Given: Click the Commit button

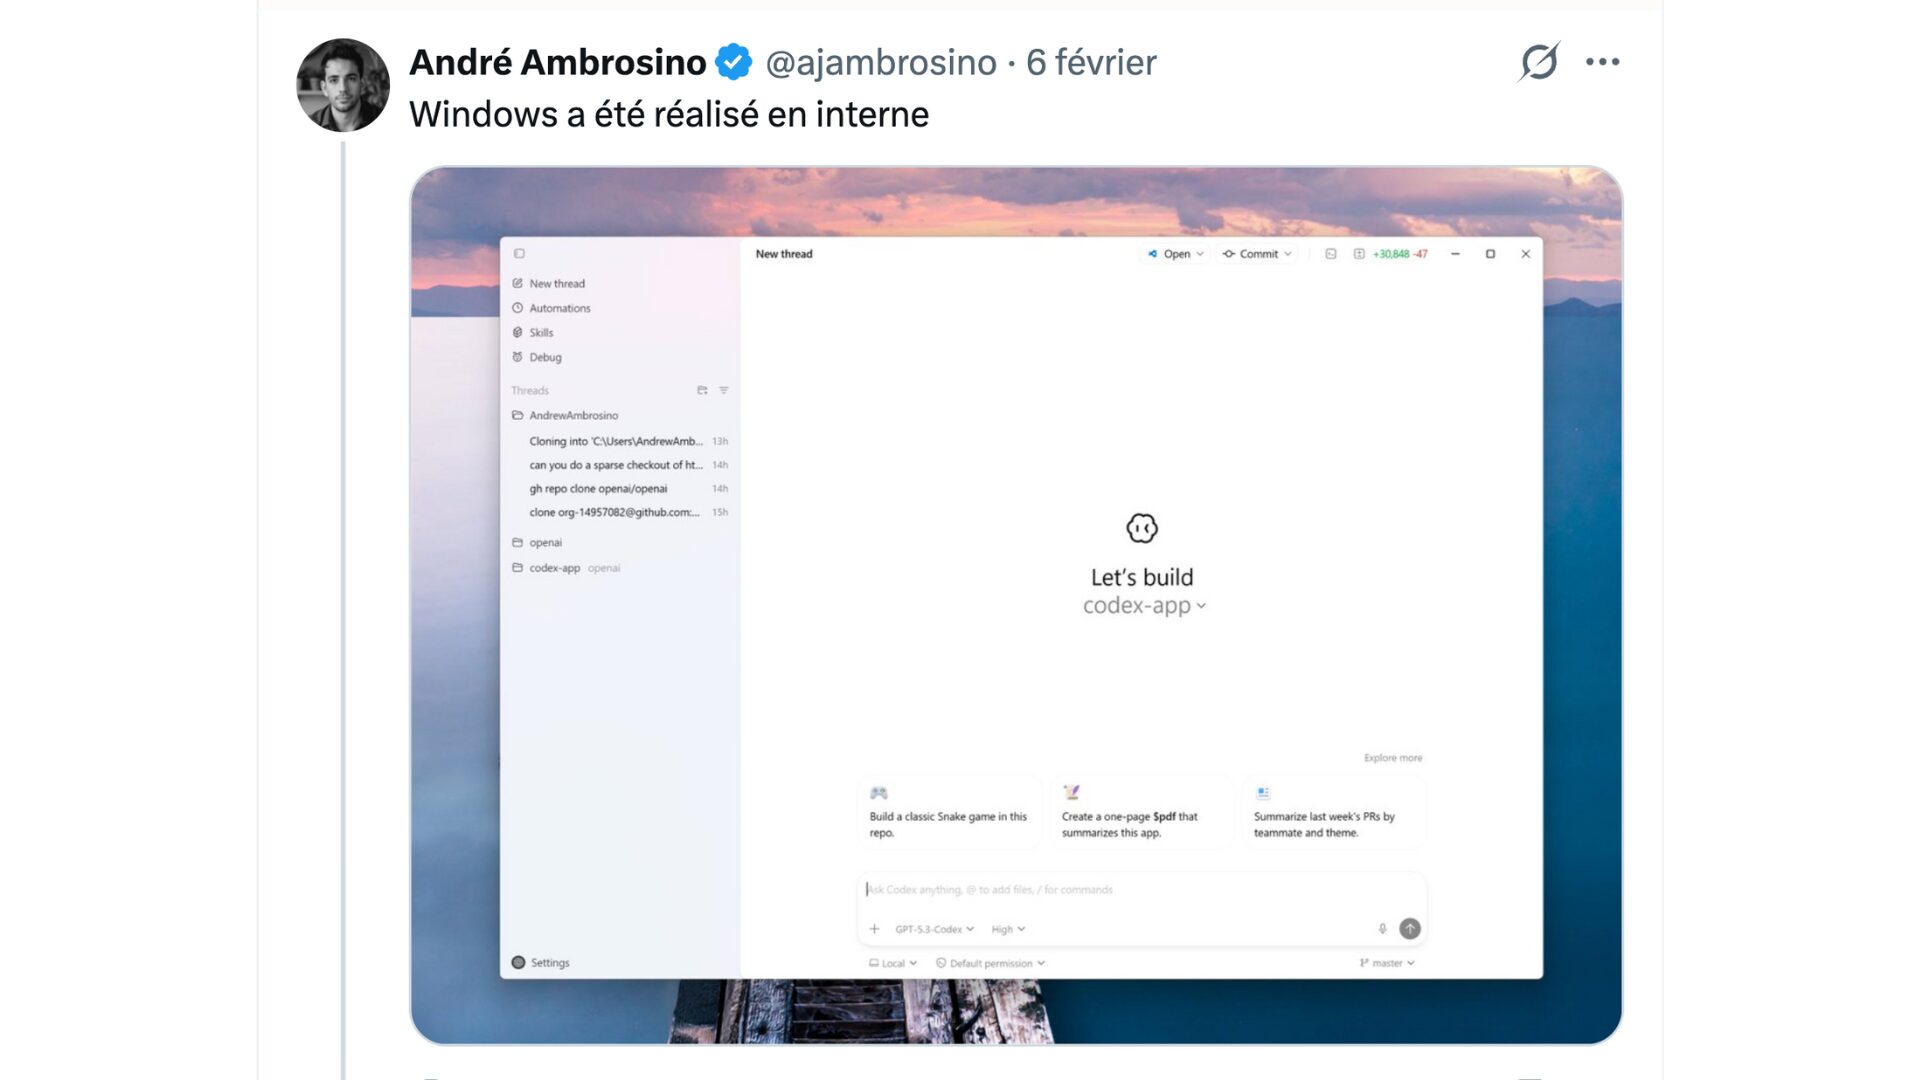Looking at the screenshot, I should [1257, 254].
